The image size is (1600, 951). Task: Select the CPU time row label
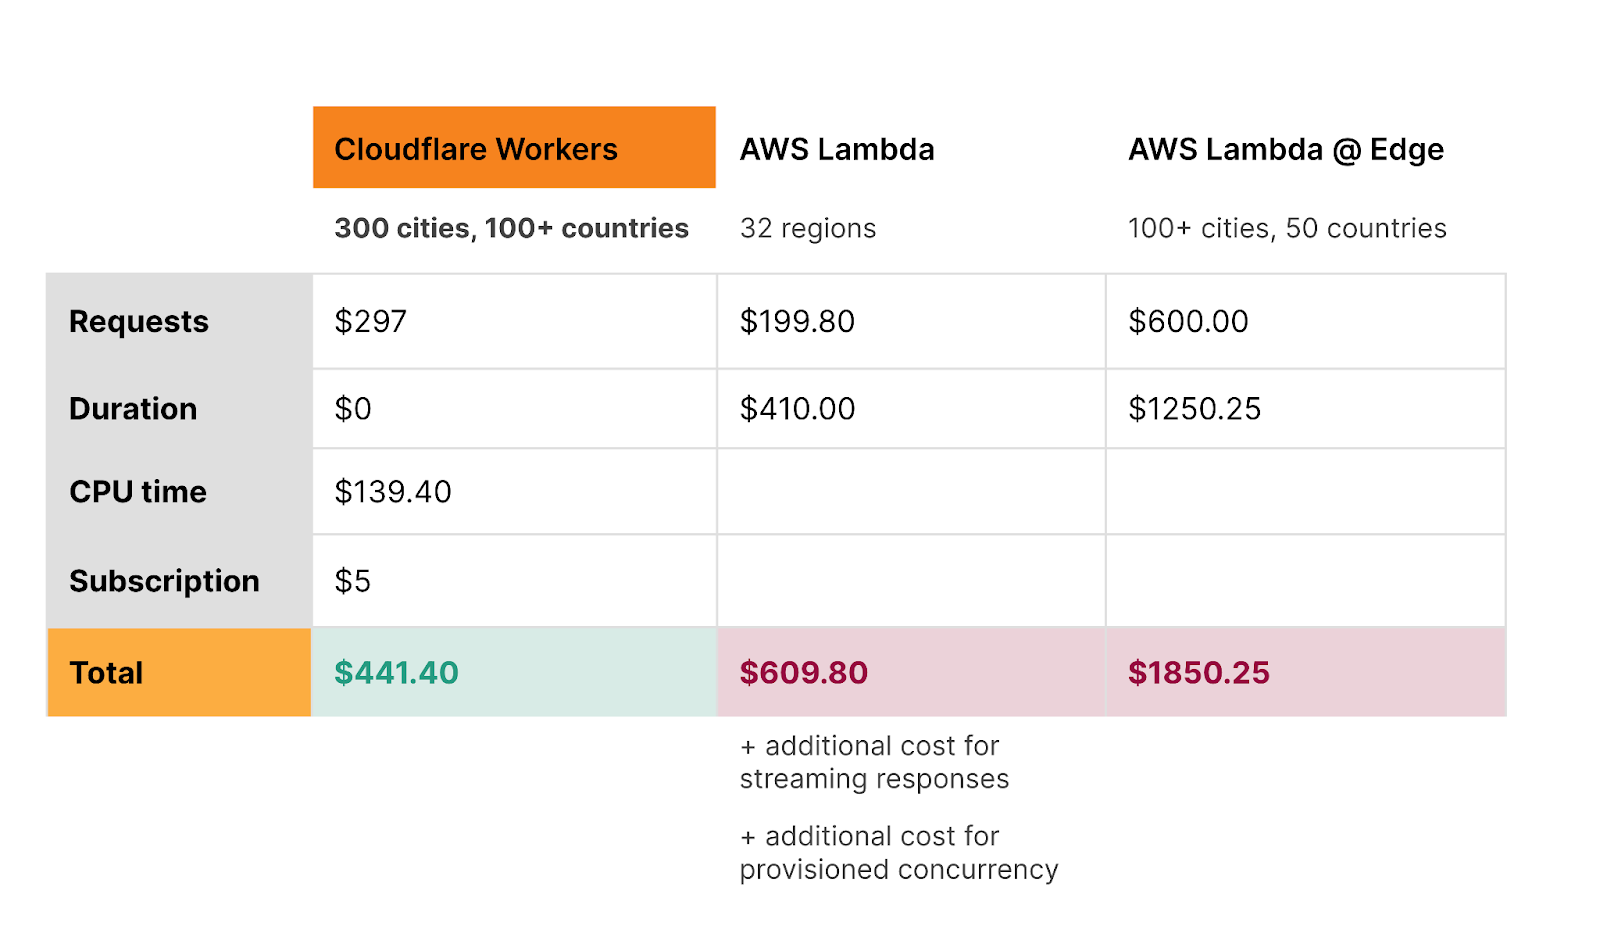point(138,491)
